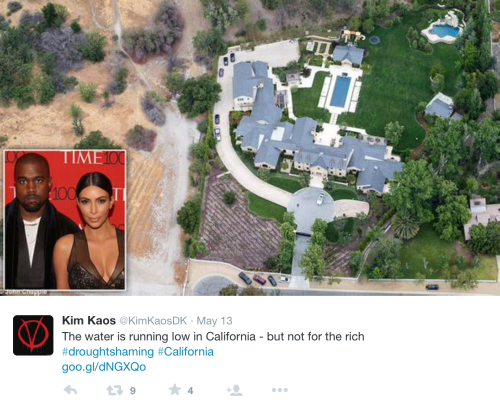Viewport: 500px width, 411px height.
Task: View the retweet count showing 9
Action: (133, 390)
